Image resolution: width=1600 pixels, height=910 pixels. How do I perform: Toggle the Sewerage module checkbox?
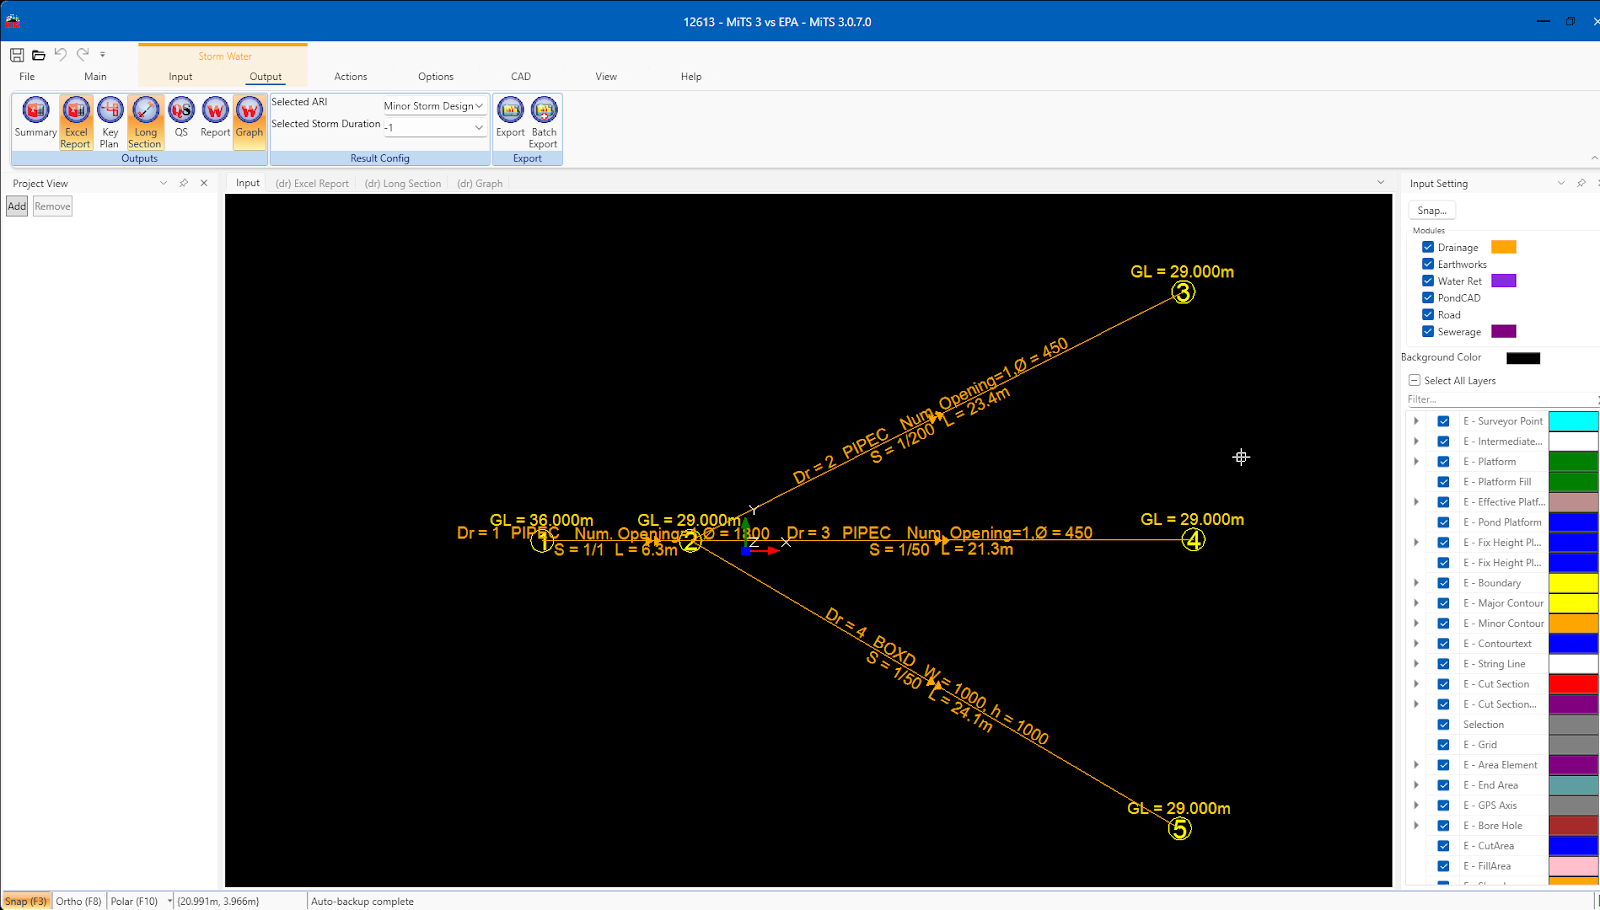[x=1428, y=331]
